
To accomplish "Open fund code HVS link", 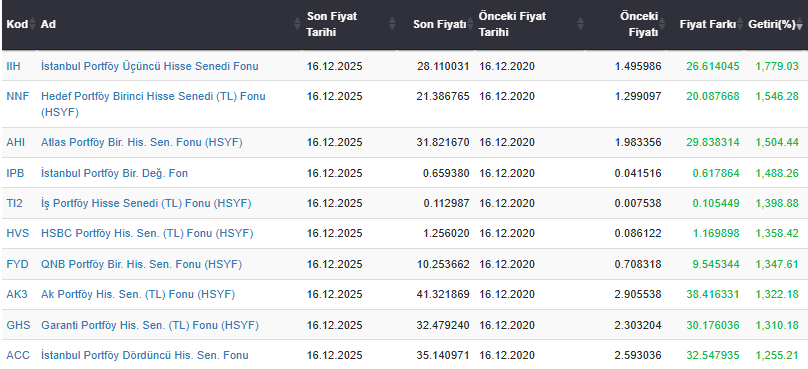I will pos(17,234).
